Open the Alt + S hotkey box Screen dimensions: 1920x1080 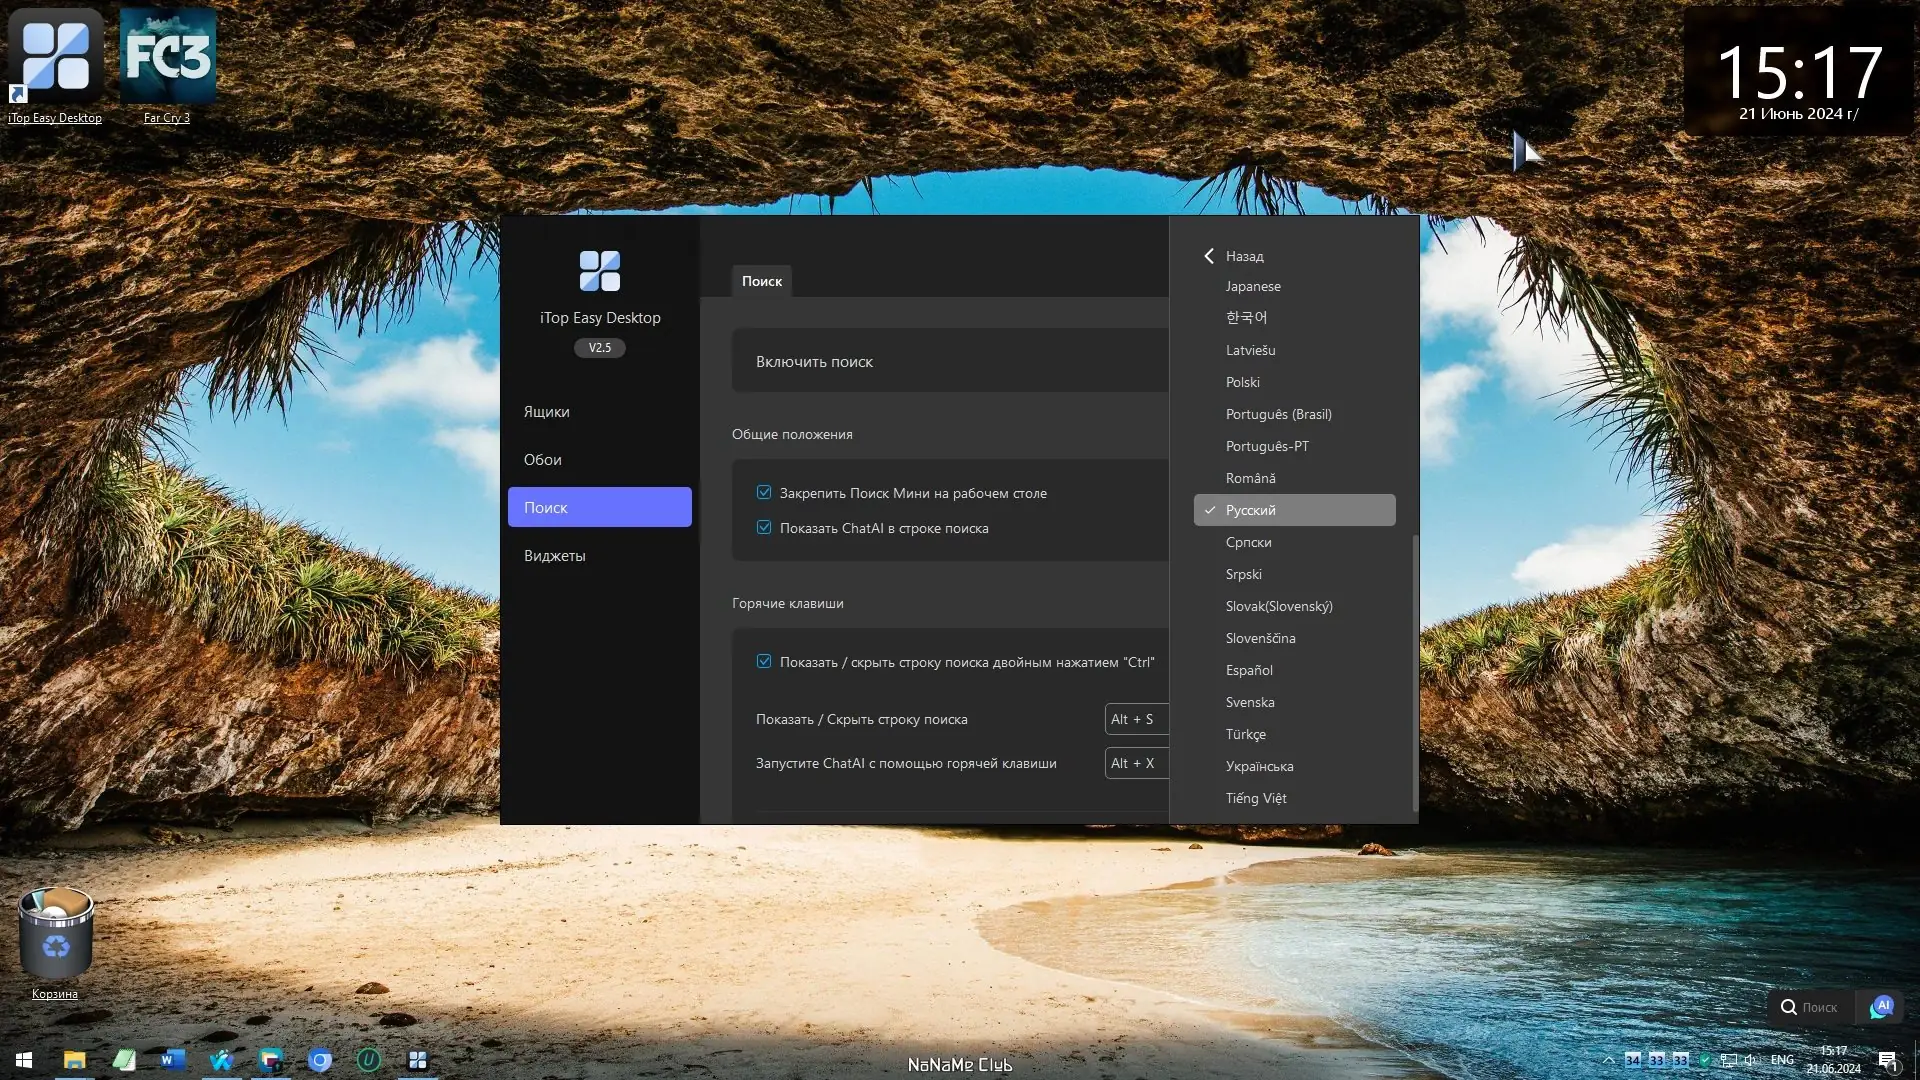tap(1135, 719)
